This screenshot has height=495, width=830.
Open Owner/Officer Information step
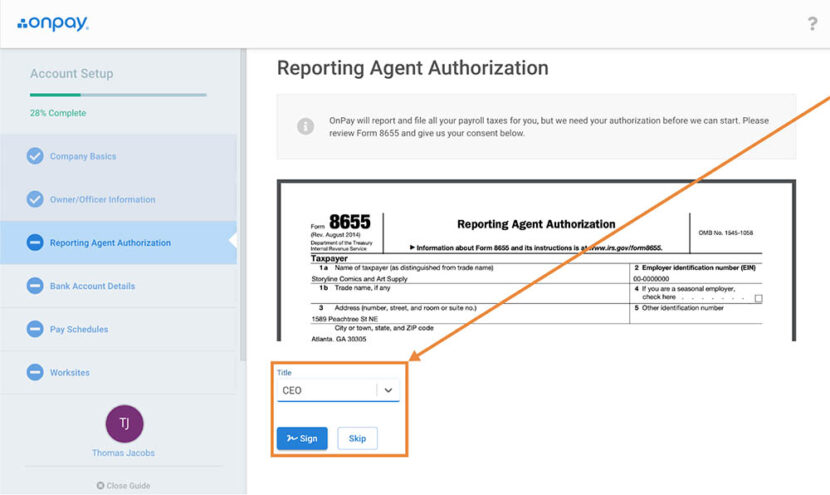(102, 199)
